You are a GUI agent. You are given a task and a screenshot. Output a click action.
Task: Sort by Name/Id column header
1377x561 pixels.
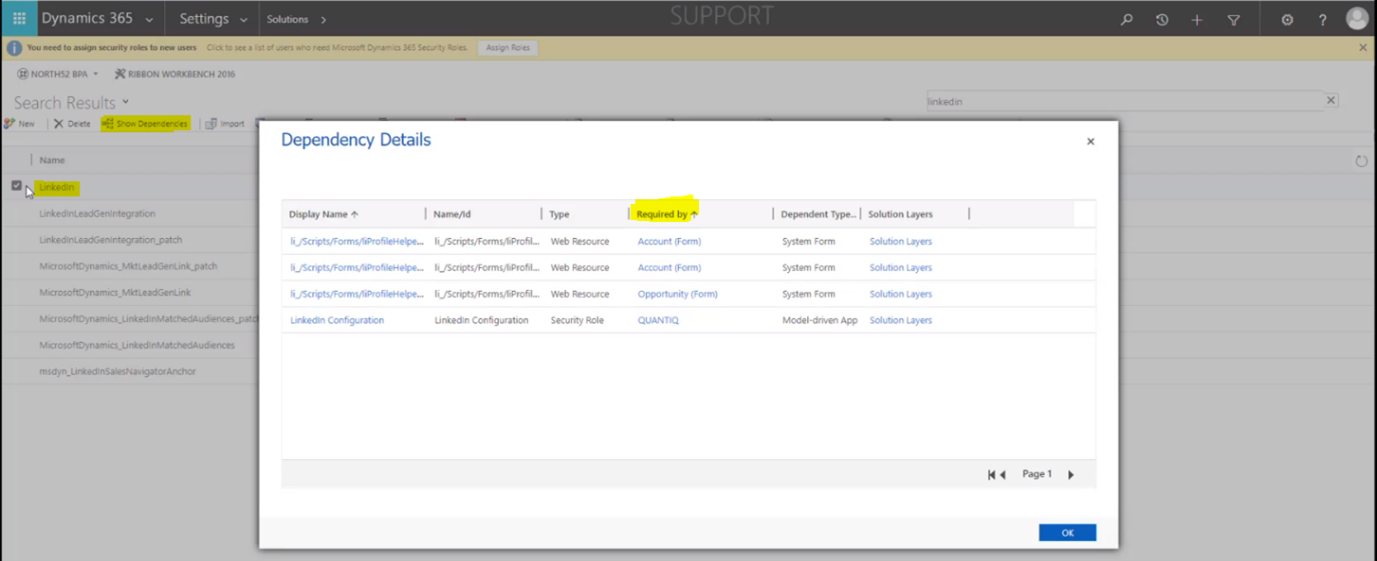[x=452, y=214]
